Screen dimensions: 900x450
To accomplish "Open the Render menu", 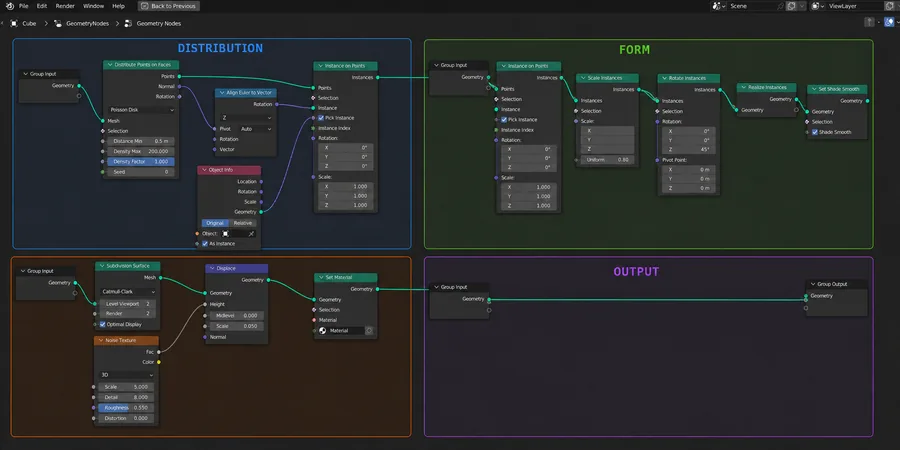I will point(65,6).
